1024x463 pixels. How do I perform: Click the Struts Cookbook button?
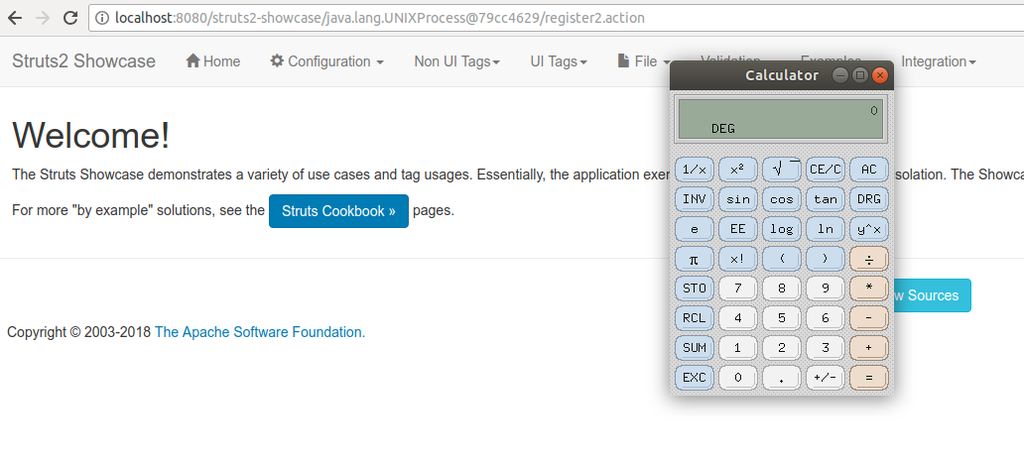tap(339, 211)
